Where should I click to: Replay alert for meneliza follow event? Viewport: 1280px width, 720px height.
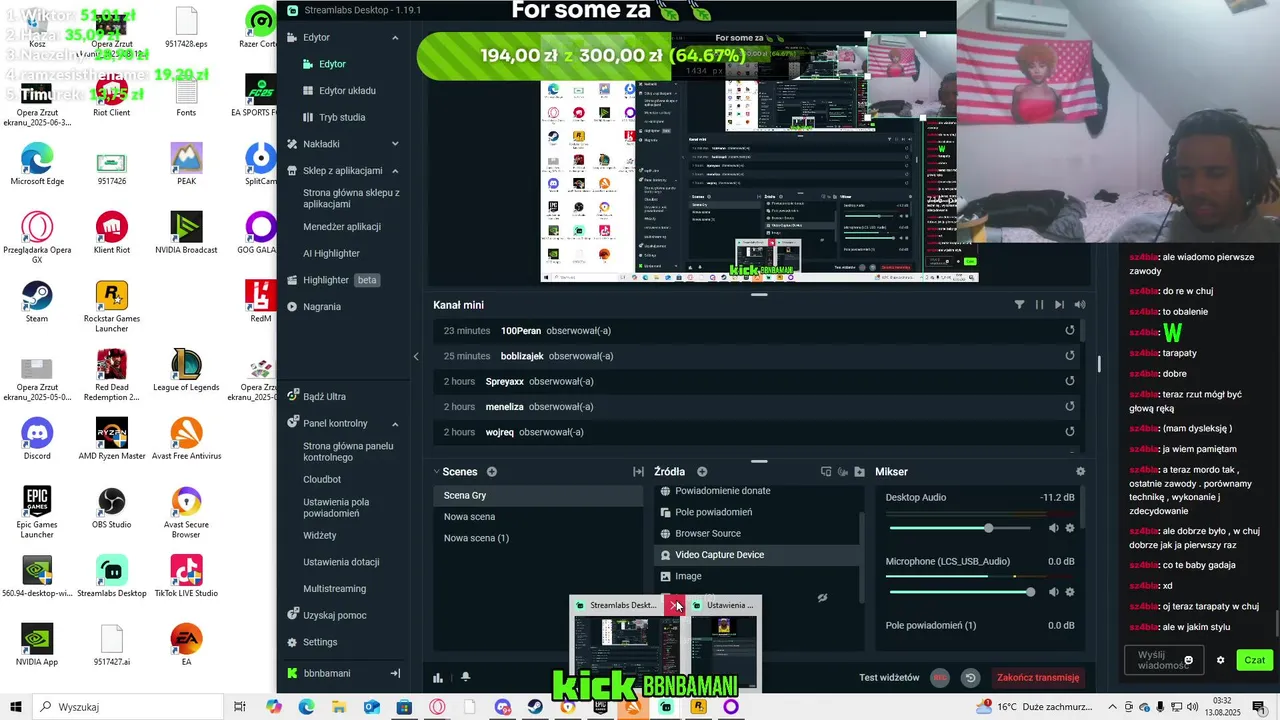click(x=1069, y=407)
